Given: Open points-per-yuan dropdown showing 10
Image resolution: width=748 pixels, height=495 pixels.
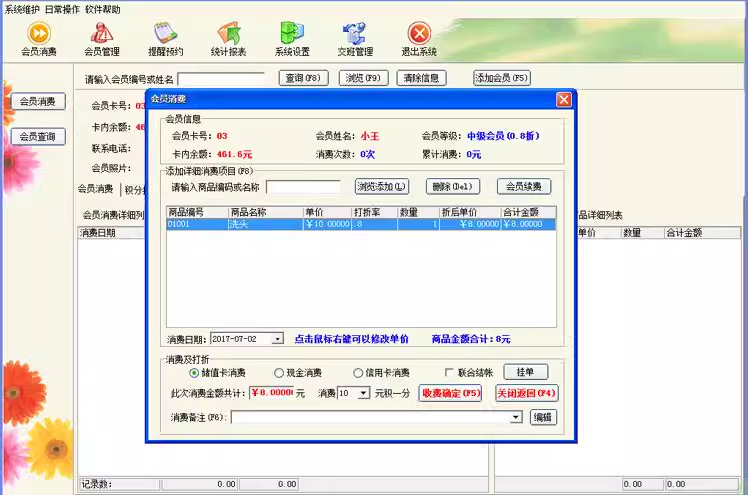Looking at the screenshot, I should [364, 393].
